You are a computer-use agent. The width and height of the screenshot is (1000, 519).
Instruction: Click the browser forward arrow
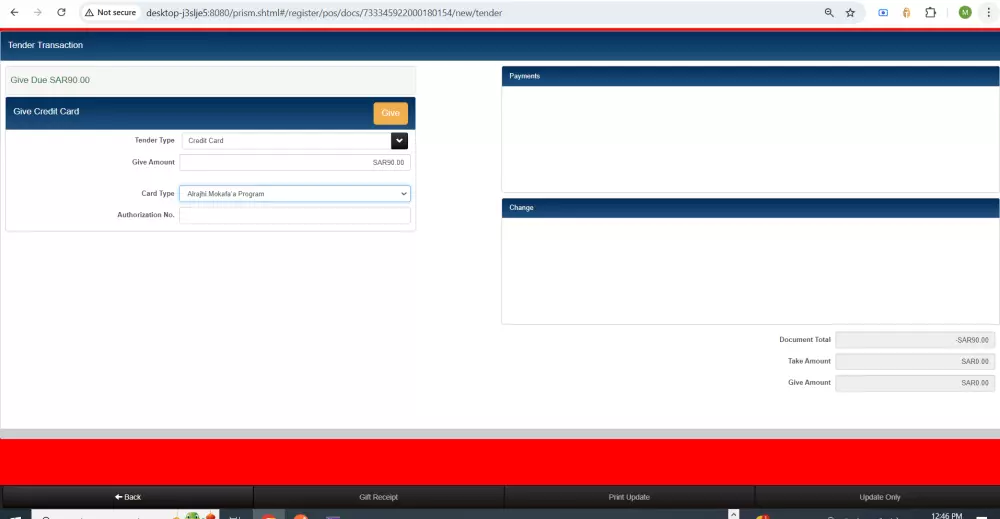(x=38, y=12)
